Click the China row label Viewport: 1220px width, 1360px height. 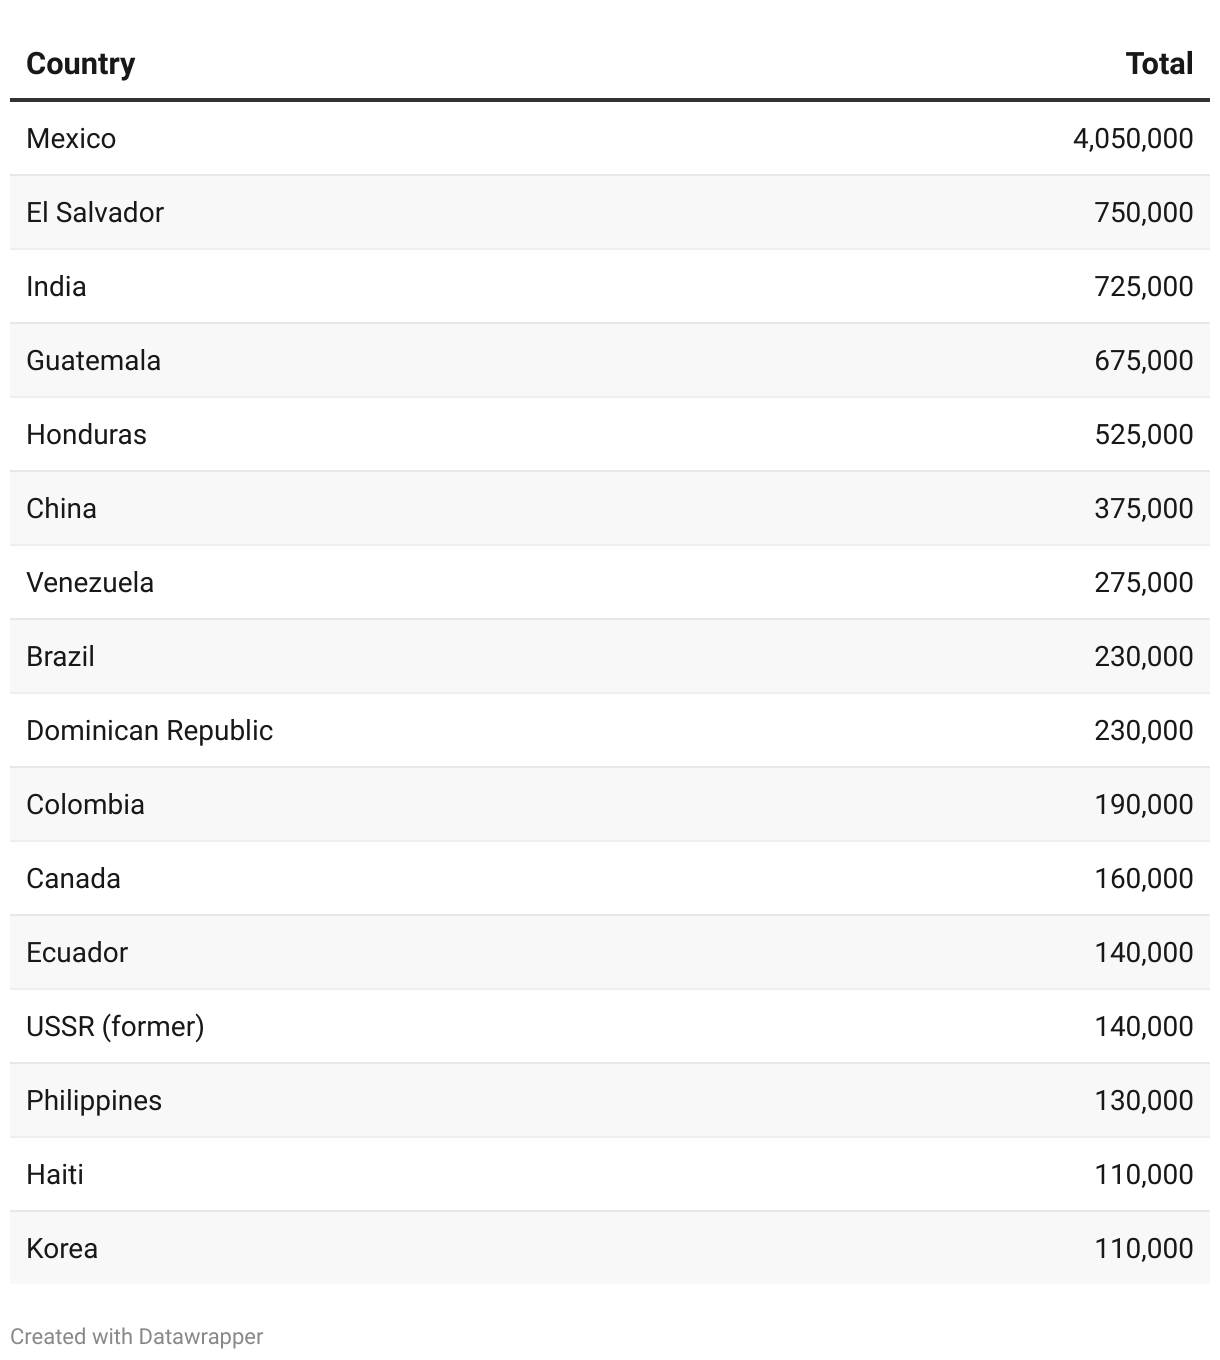coord(61,508)
